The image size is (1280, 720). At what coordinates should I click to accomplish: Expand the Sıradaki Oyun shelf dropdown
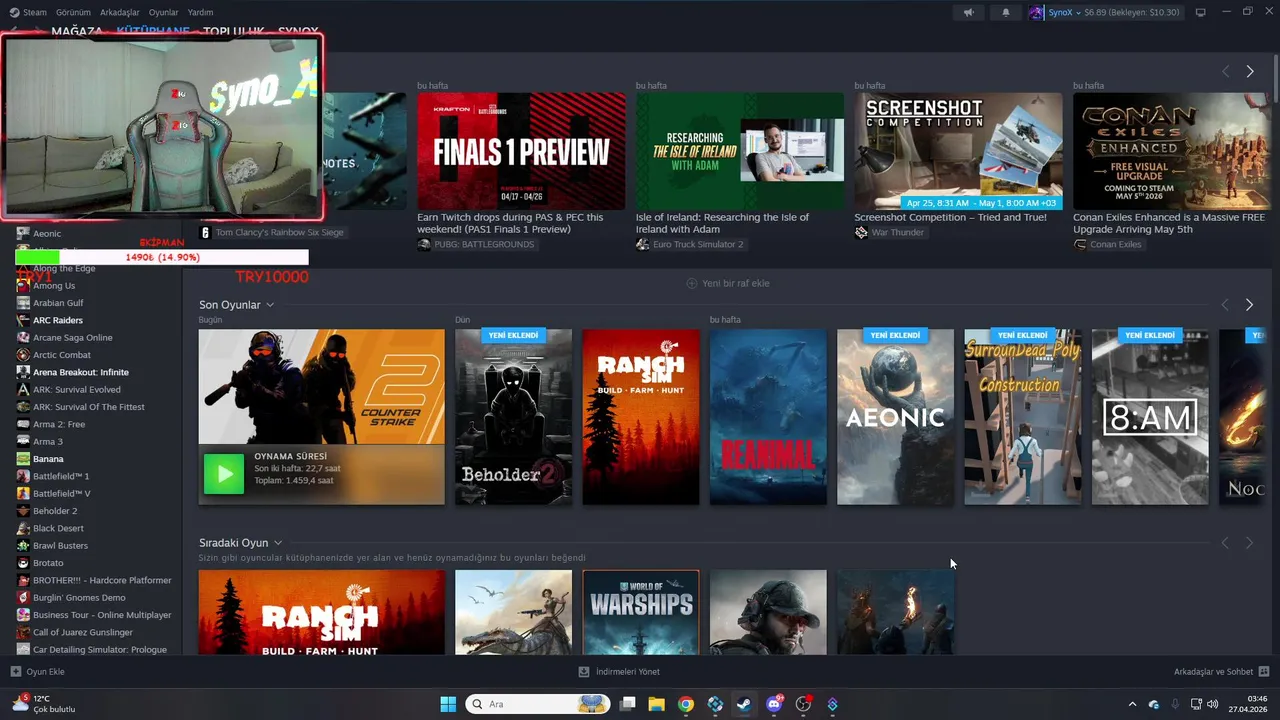[278, 543]
